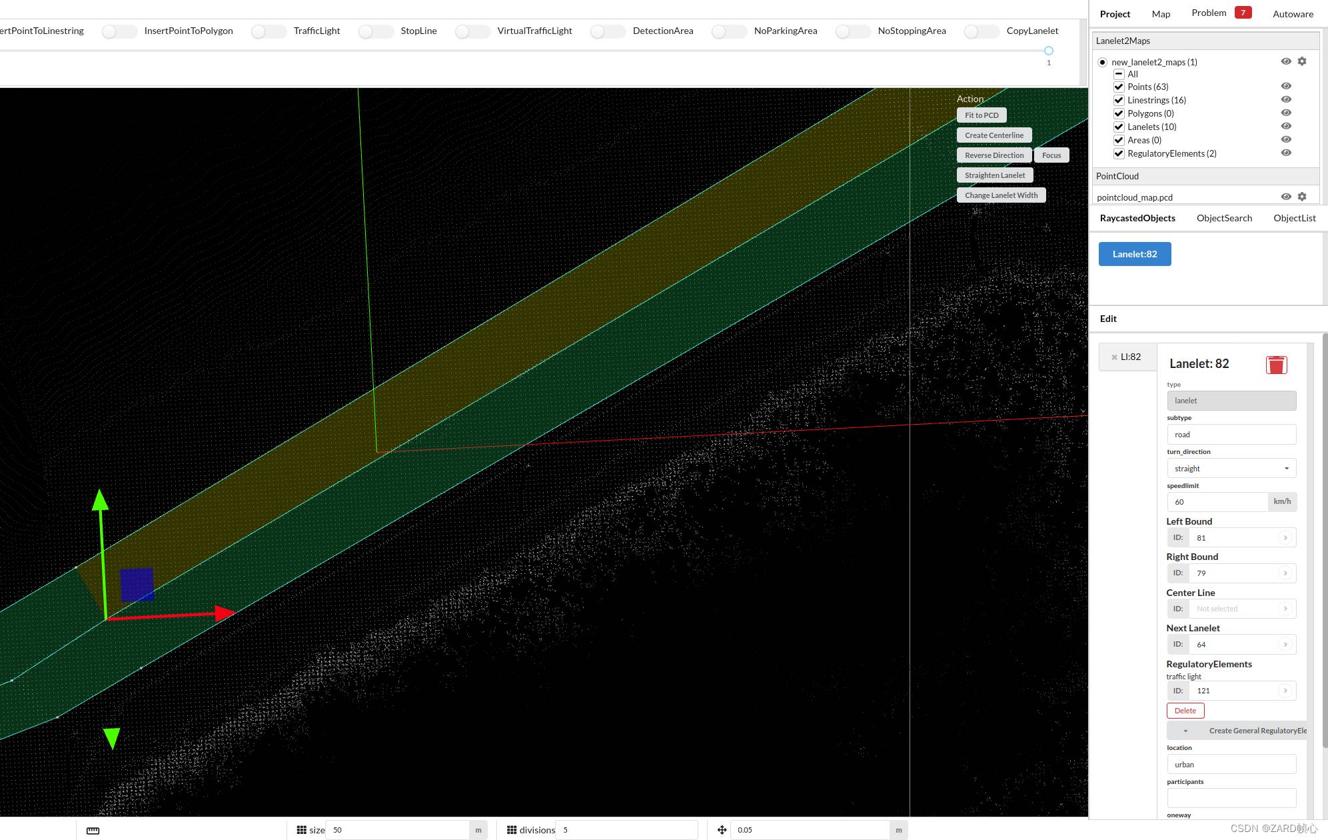Switch to the Problem tab
The width and height of the screenshot is (1328, 840).
click(1209, 13)
